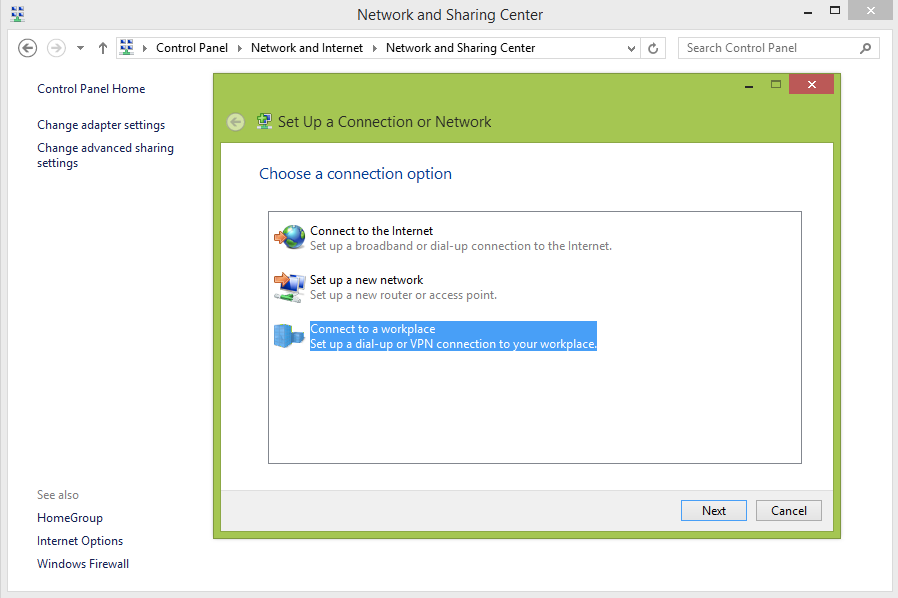Click the Connect to the Internet globe icon
This screenshot has width=898, height=598.
coord(290,237)
